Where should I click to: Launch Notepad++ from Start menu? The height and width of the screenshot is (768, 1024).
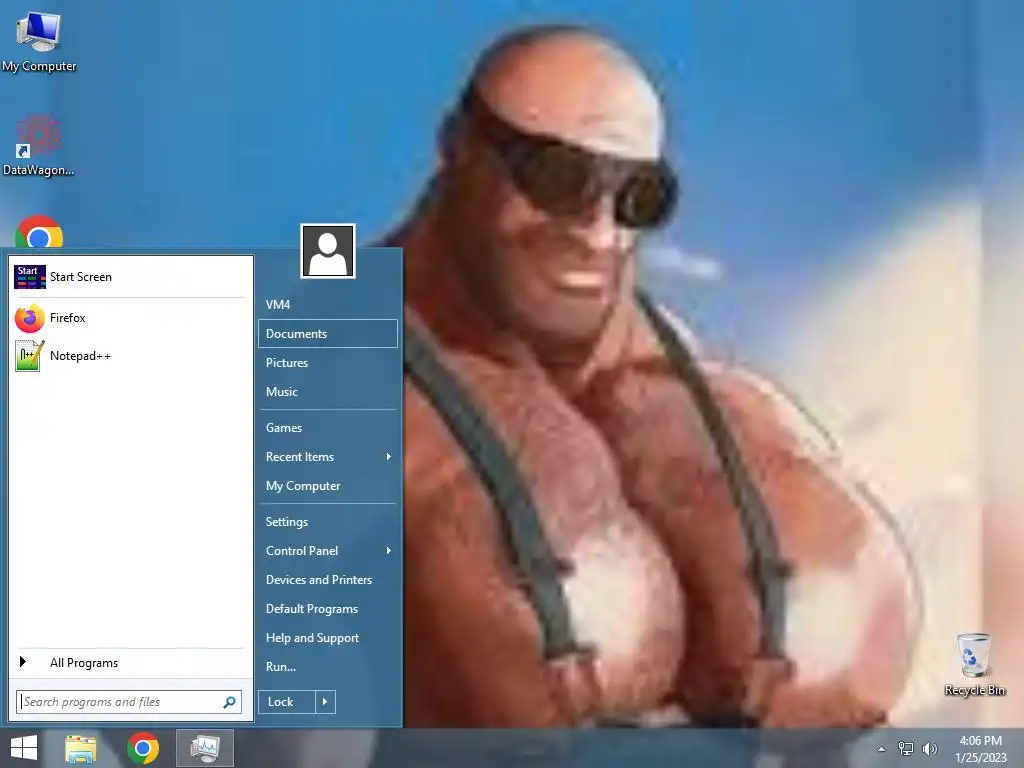[x=129, y=356]
